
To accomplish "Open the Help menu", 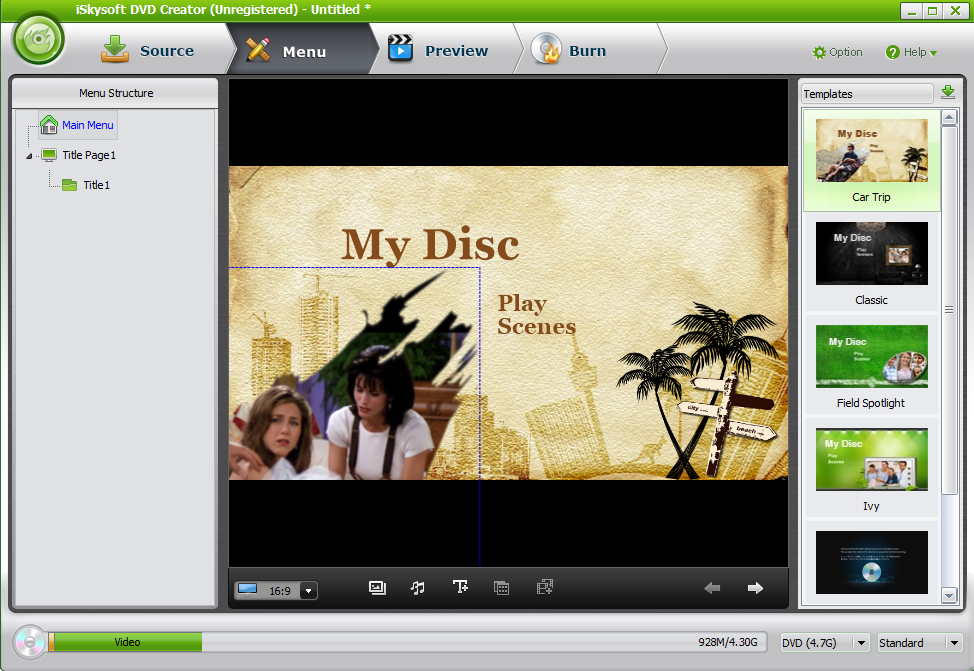I will tap(911, 52).
